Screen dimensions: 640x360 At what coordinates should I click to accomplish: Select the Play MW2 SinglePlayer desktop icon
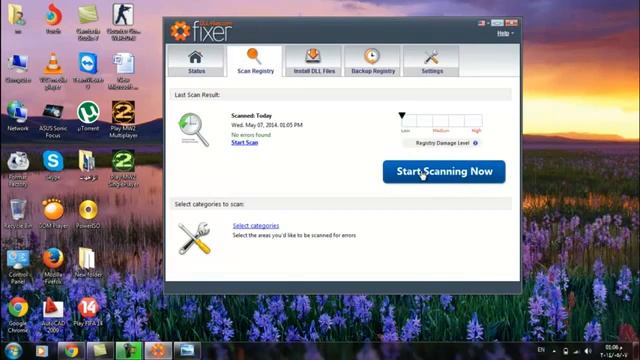coord(123,168)
